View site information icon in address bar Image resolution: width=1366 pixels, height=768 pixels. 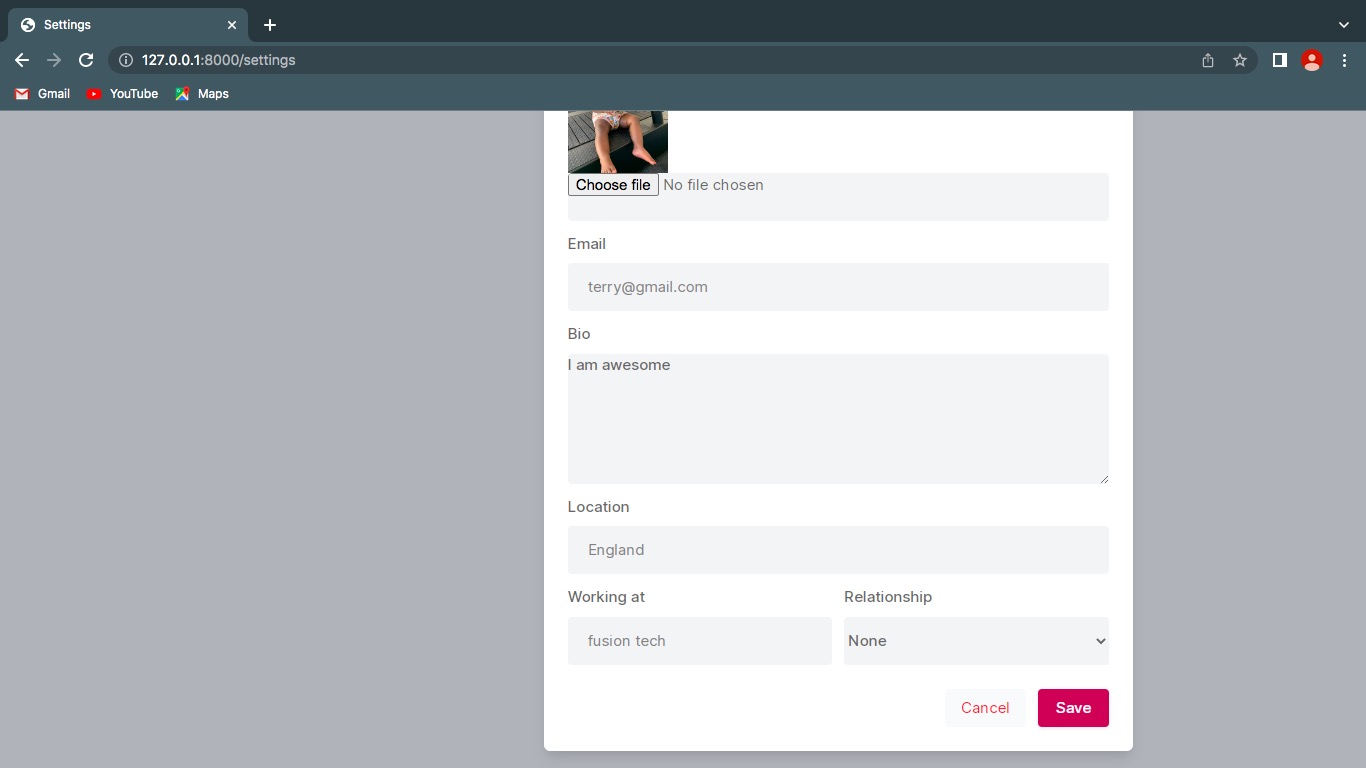coord(126,60)
